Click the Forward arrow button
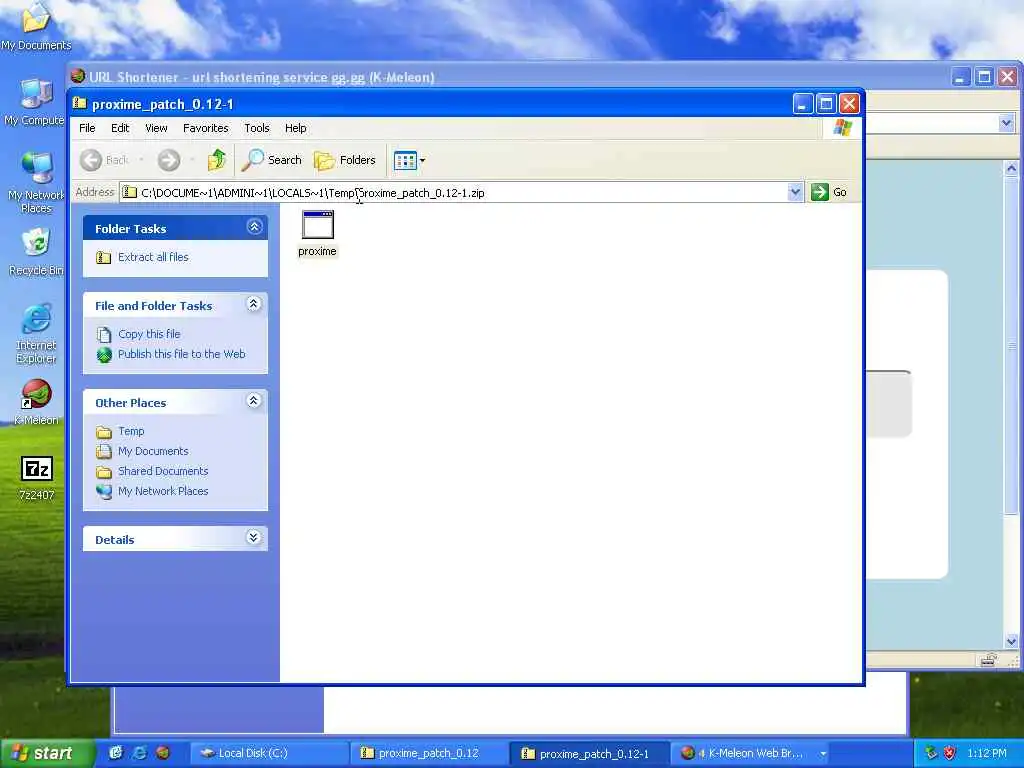The image size is (1024, 768). 168,160
